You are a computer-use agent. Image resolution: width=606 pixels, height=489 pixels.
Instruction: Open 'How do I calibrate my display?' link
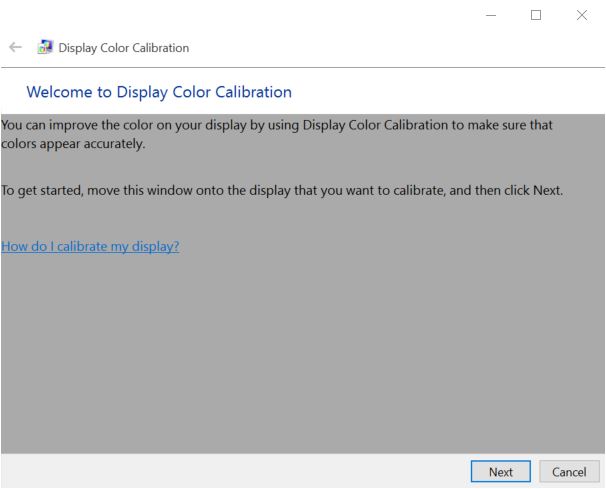90,246
